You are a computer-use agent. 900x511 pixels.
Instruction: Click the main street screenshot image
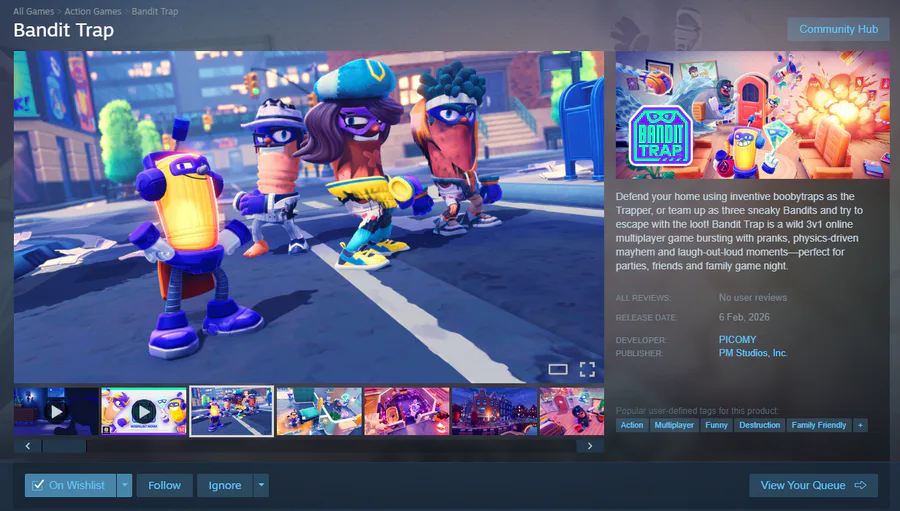309,217
